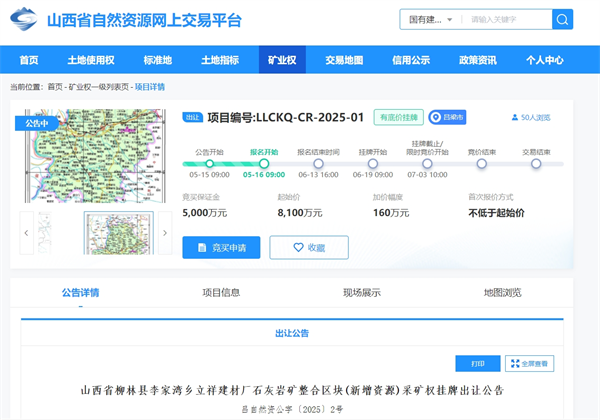Click the 全屏查看 fullscreen button
Image resolution: width=600 pixels, height=420 pixels.
point(529,364)
